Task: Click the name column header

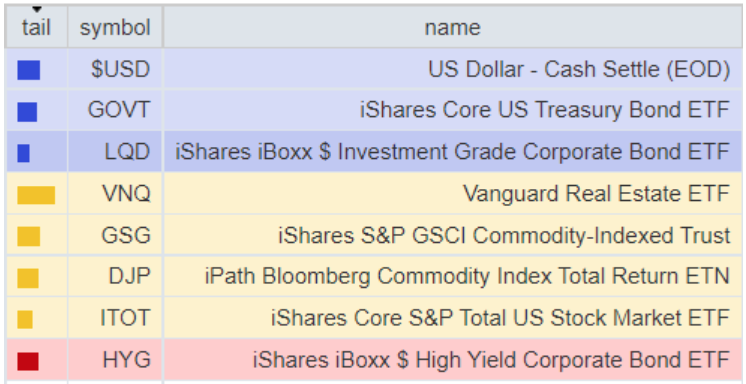Action: point(452,28)
